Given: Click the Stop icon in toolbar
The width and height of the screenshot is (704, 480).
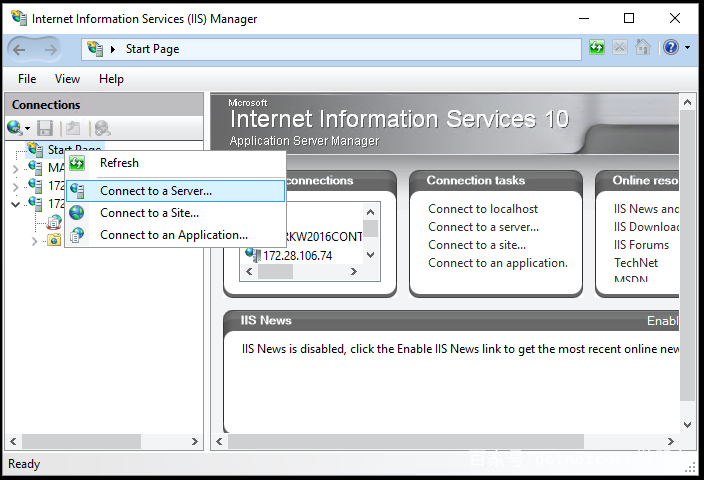Looking at the screenshot, I should [620, 47].
